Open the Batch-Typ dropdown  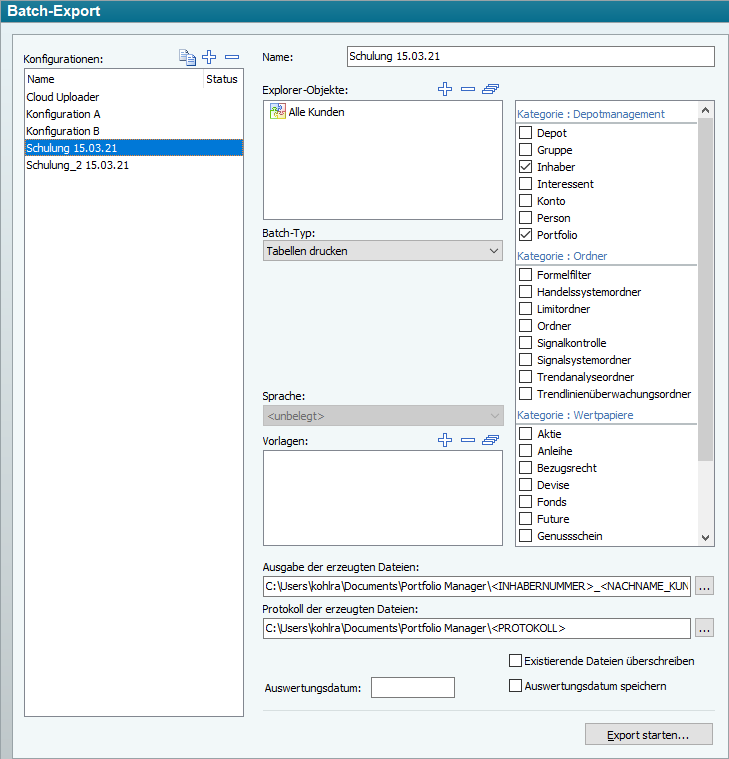382,251
